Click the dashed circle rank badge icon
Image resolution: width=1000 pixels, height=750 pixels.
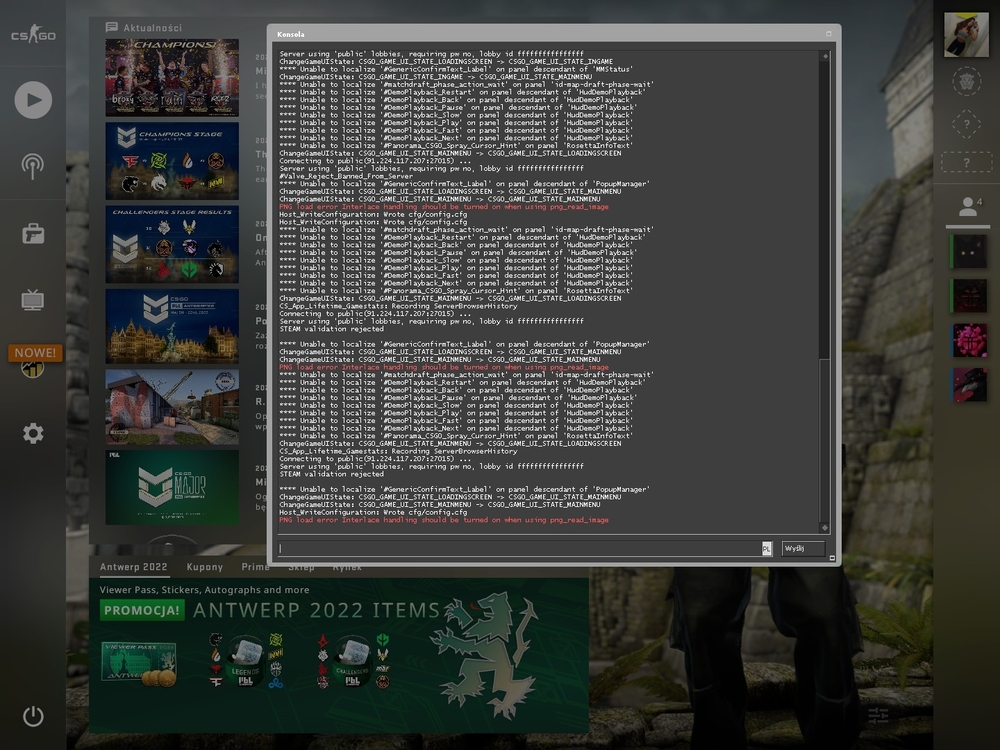(966, 82)
